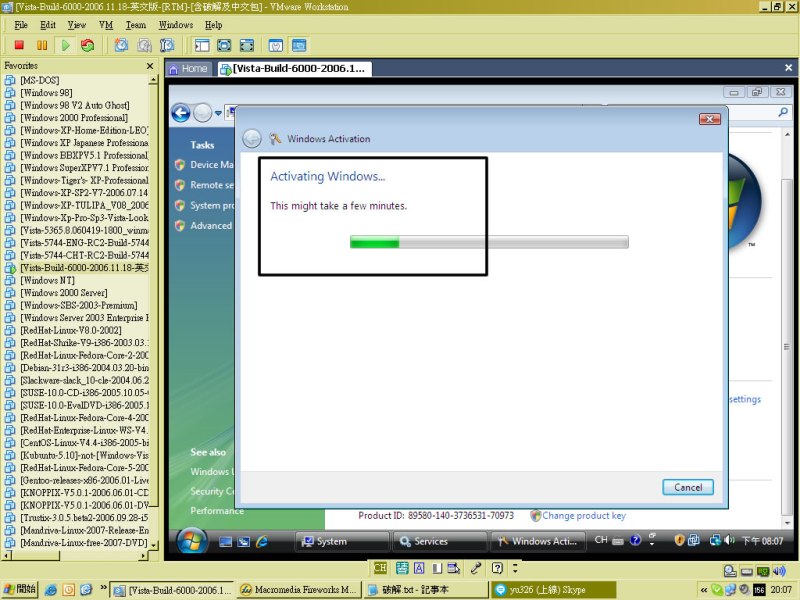Select [MS-DOS] in Favorites
This screenshot has width=800, height=600.
[40, 80]
